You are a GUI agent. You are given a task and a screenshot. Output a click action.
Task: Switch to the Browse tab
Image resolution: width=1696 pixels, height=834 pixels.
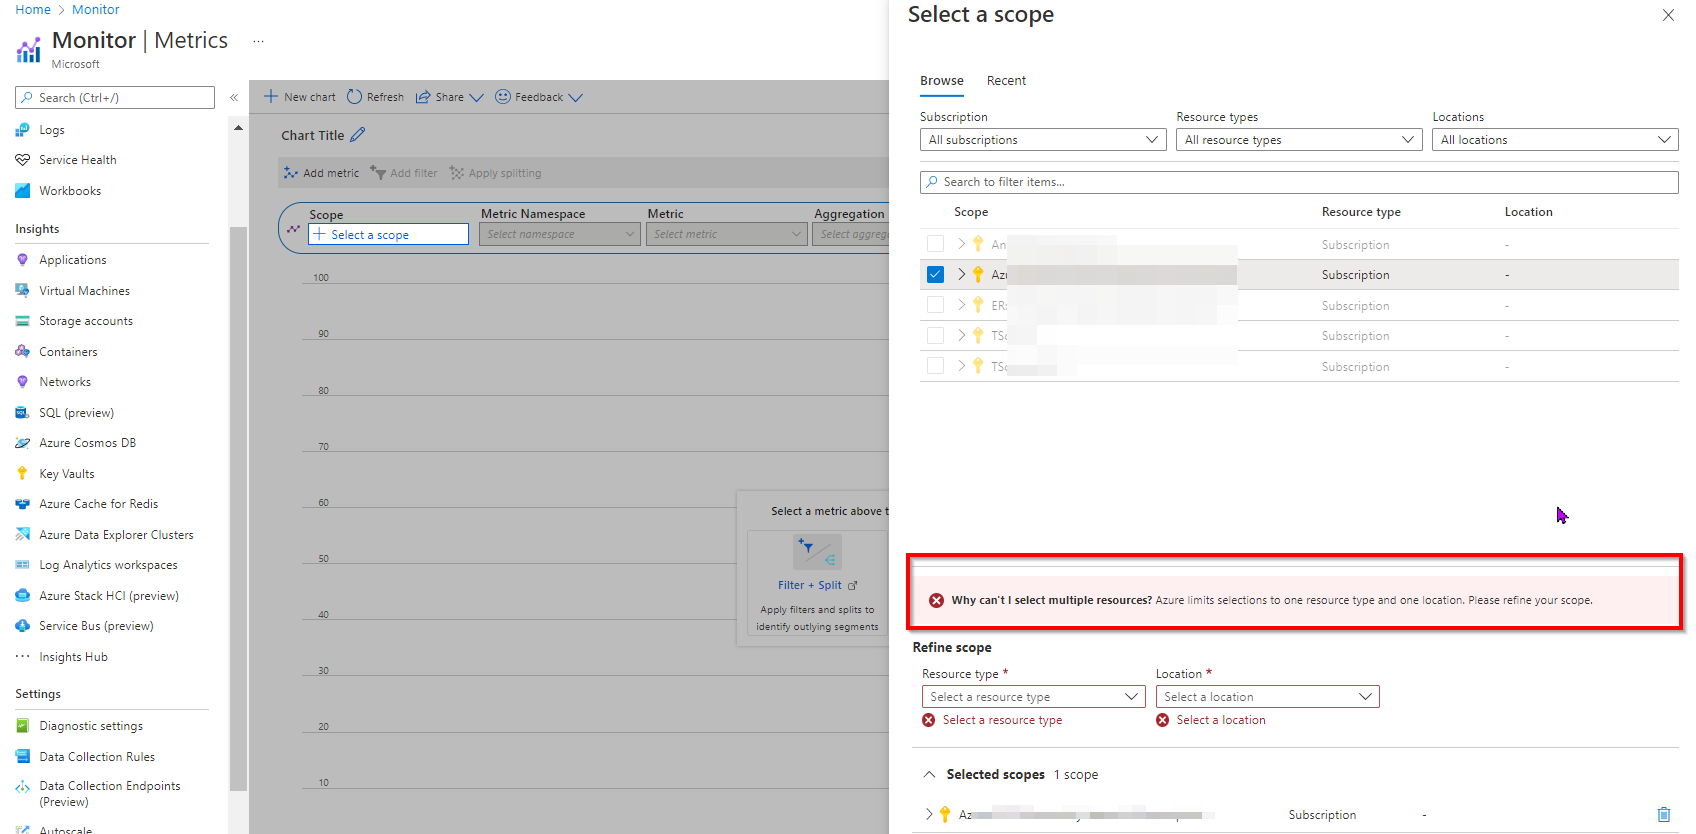pyautogui.click(x=942, y=81)
